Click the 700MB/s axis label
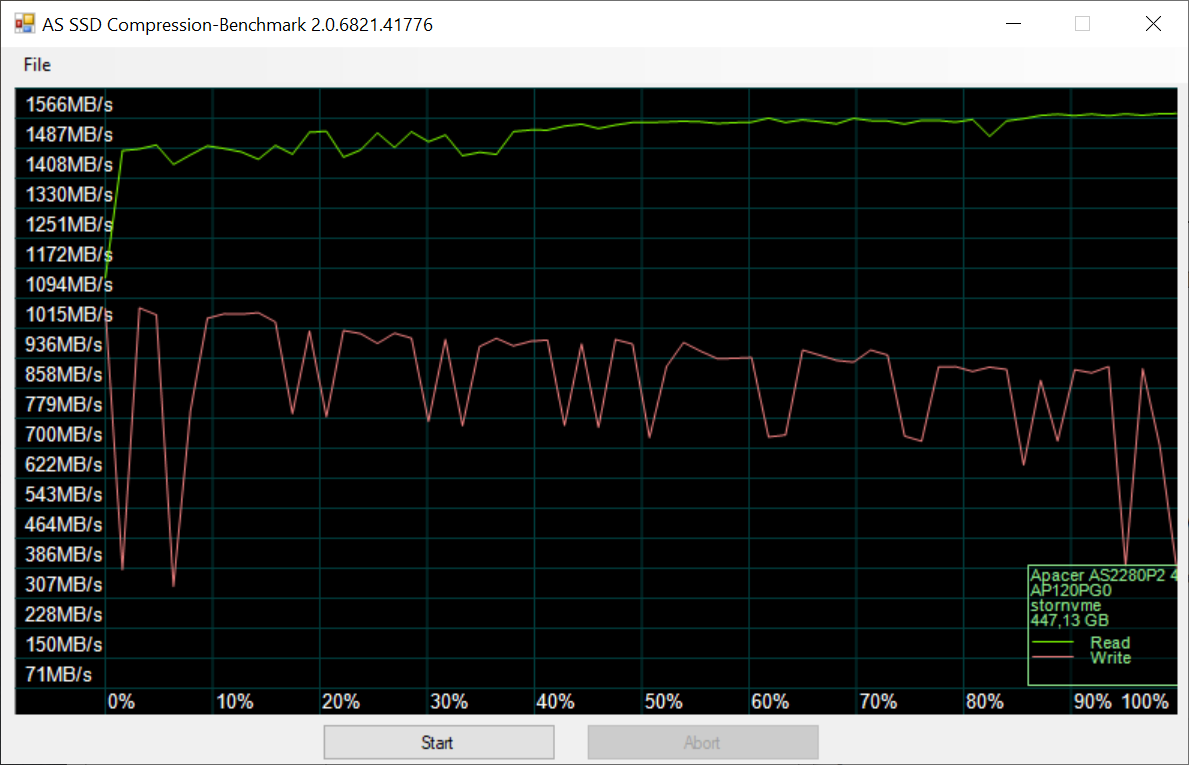This screenshot has height=765, width=1189. coord(64,434)
